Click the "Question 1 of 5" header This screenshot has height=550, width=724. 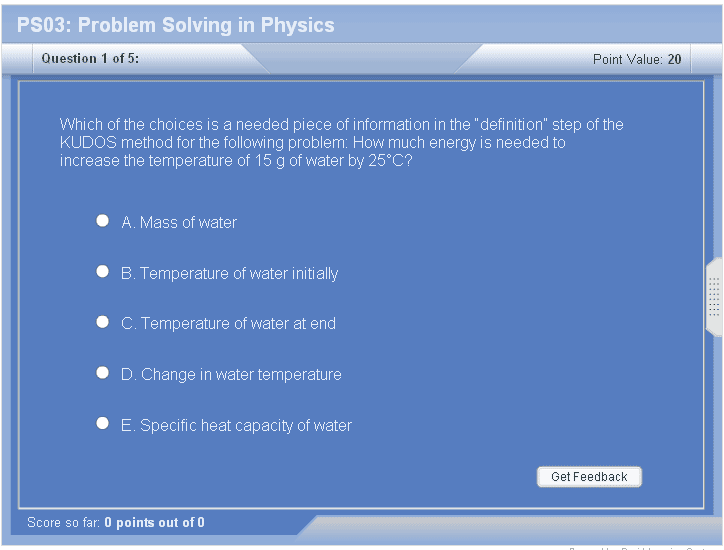(x=90, y=59)
